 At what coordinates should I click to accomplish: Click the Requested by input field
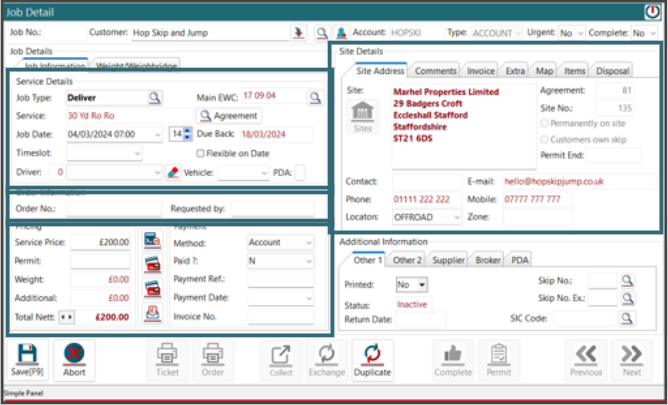[273, 209]
